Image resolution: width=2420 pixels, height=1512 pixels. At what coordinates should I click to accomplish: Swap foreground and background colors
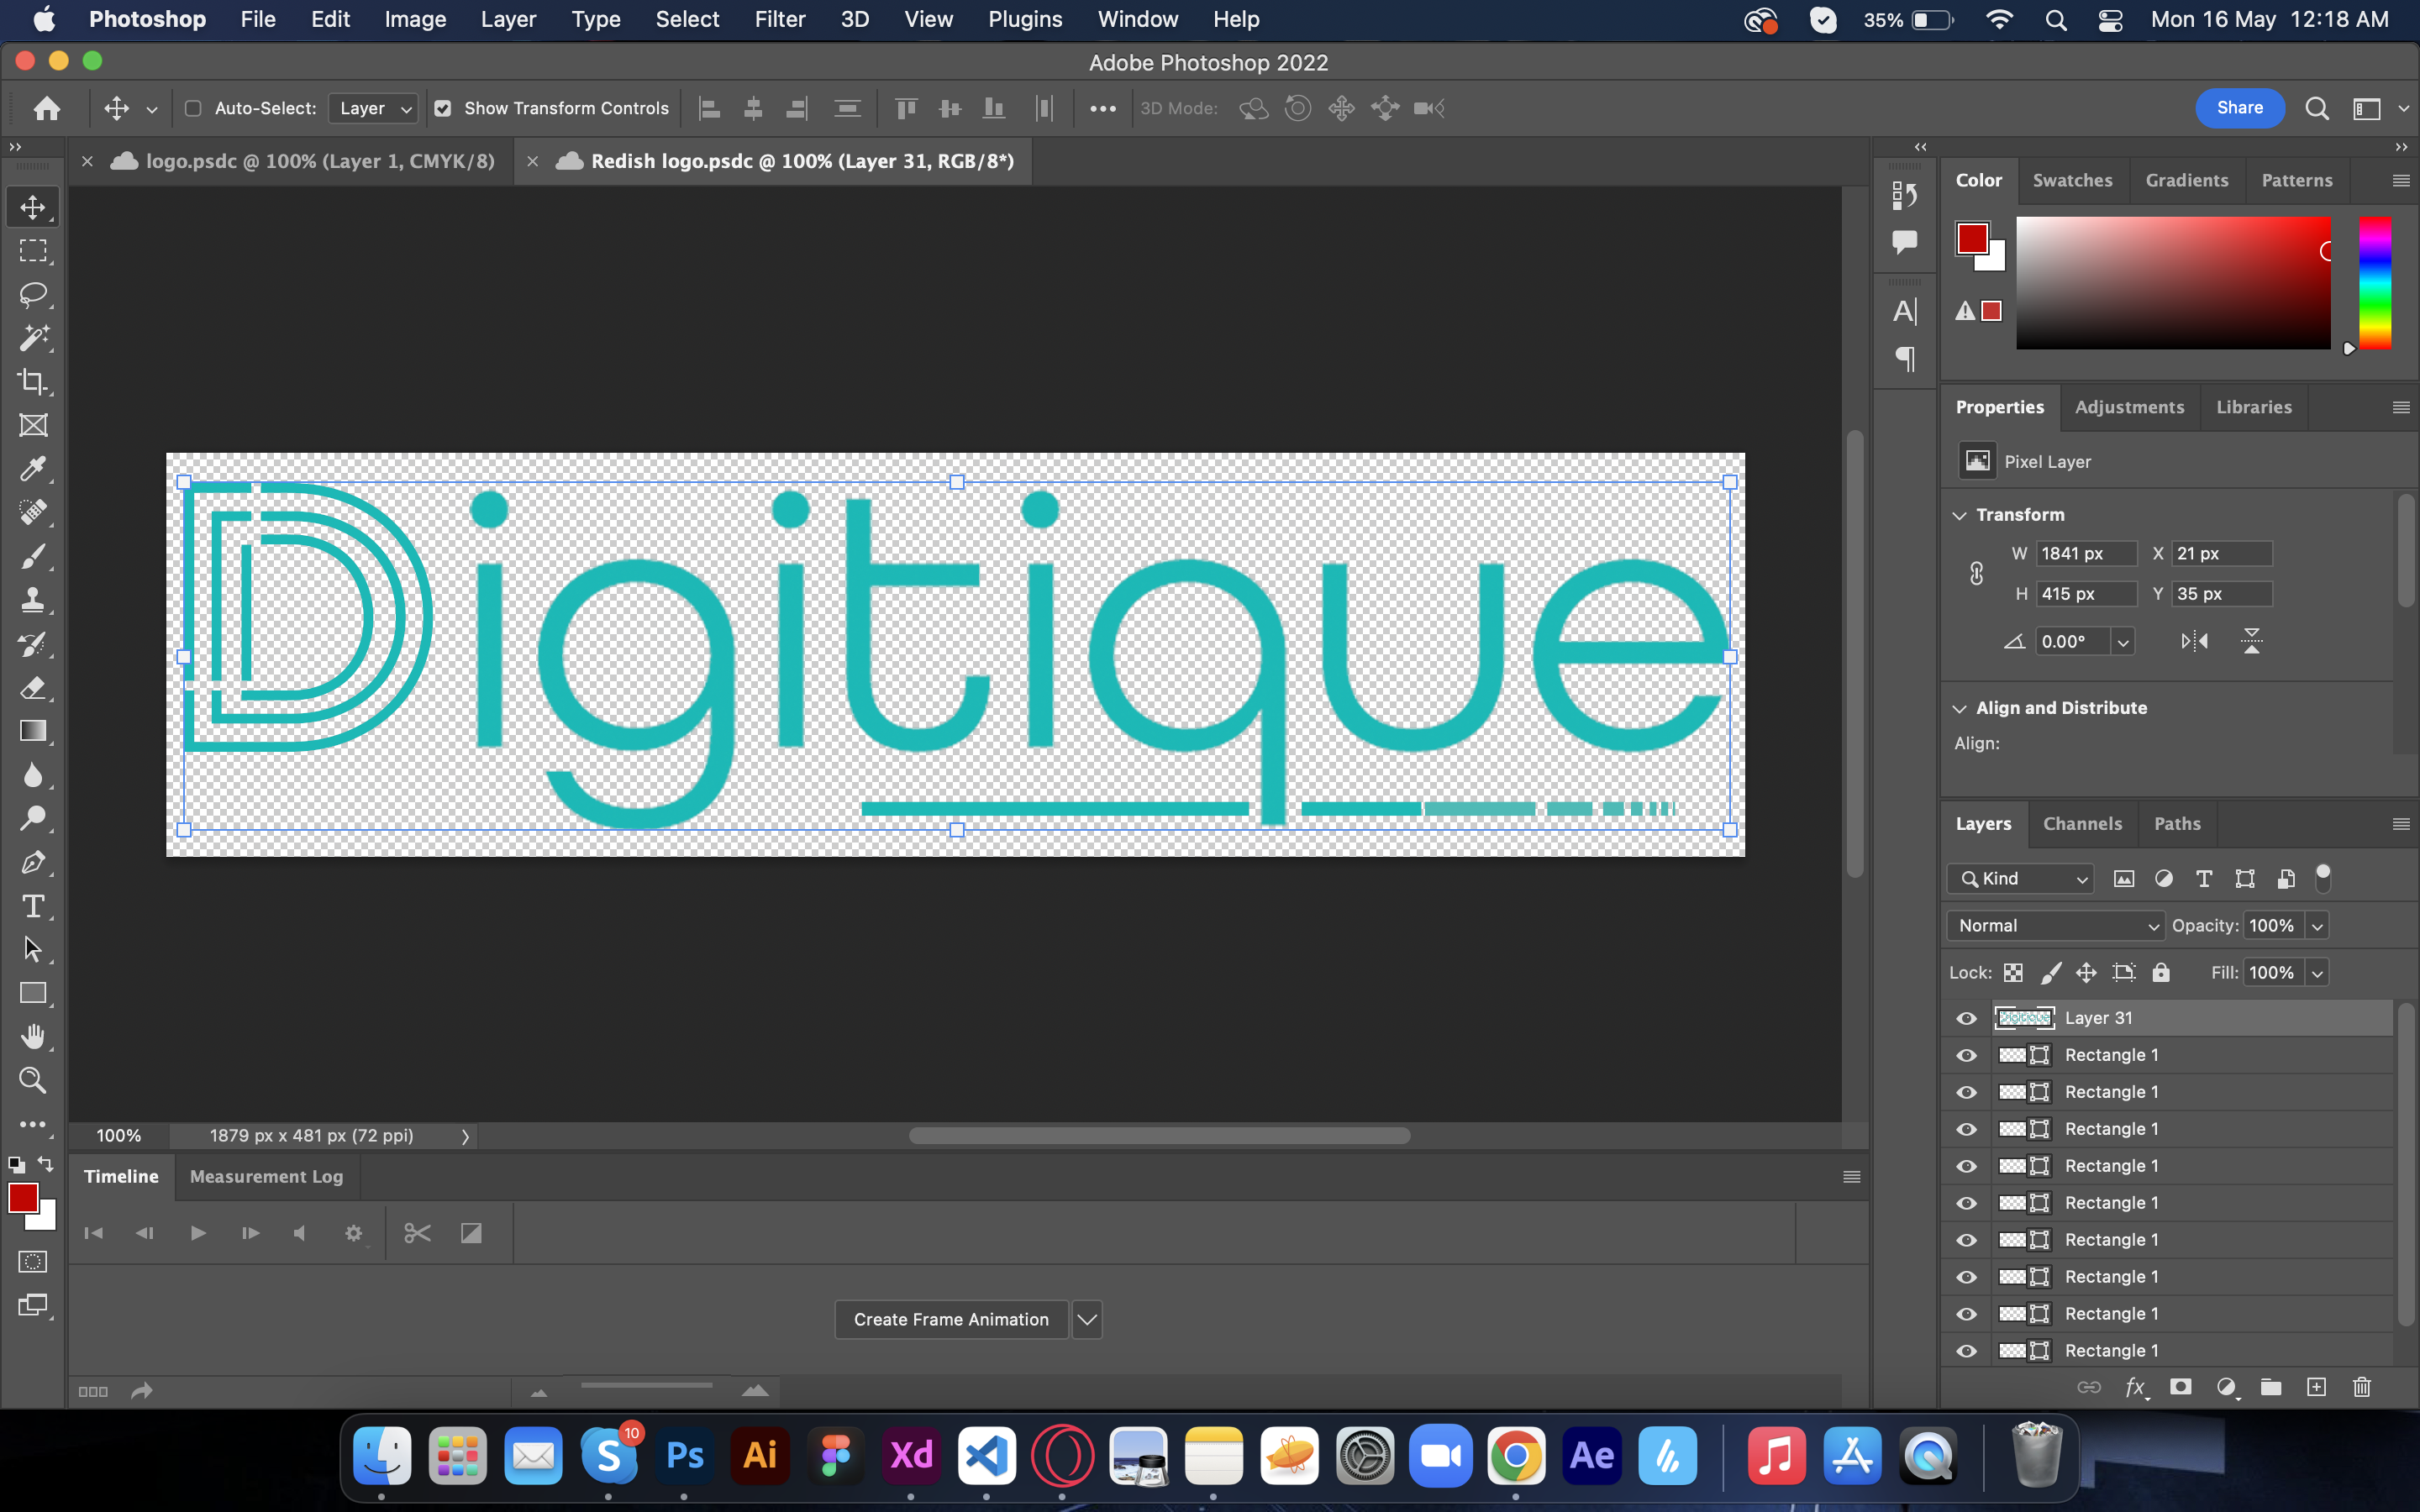(46, 1164)
